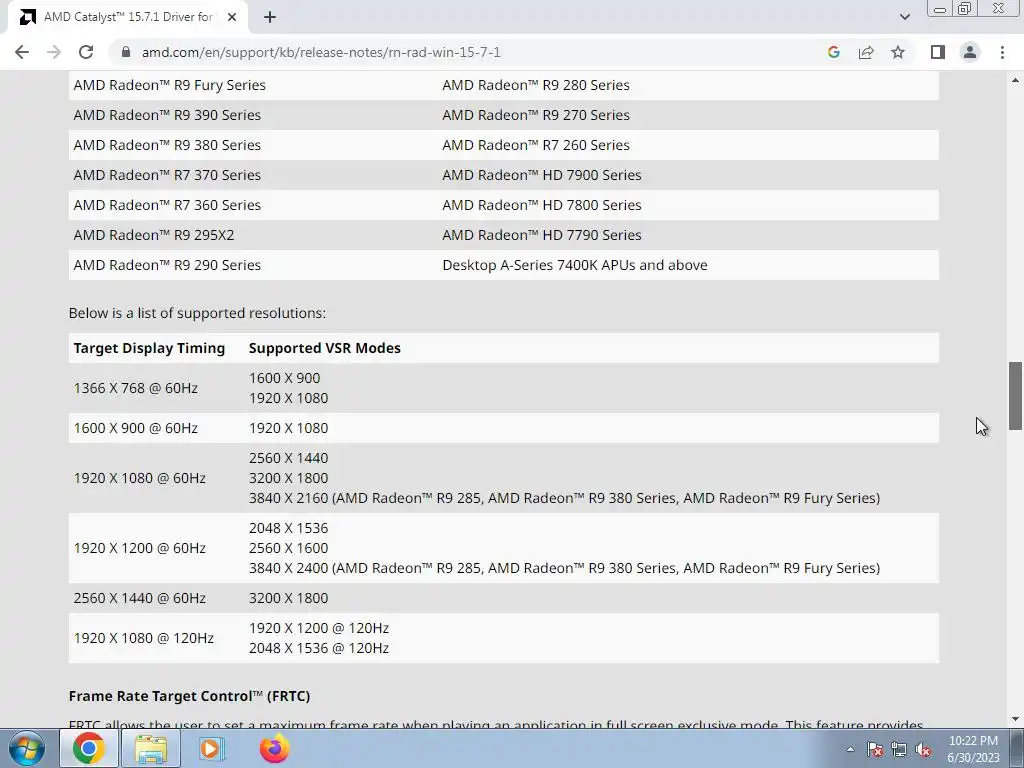Launch Firefox from the taskbar
Viewport: 1024px width, 768px height.
pyautogui.click(x=274, y=748)
